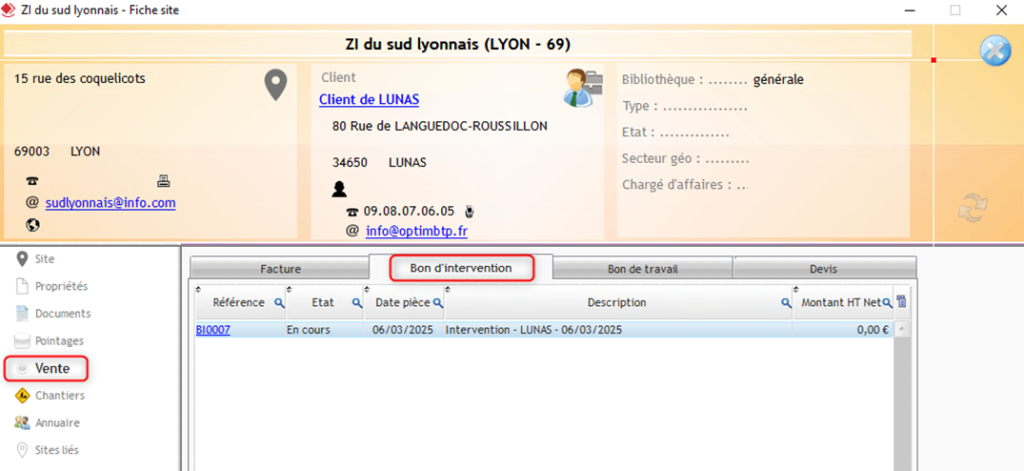Click the magnifier in Etat column header
The image size is (1024, 471).
click(357, 303)
